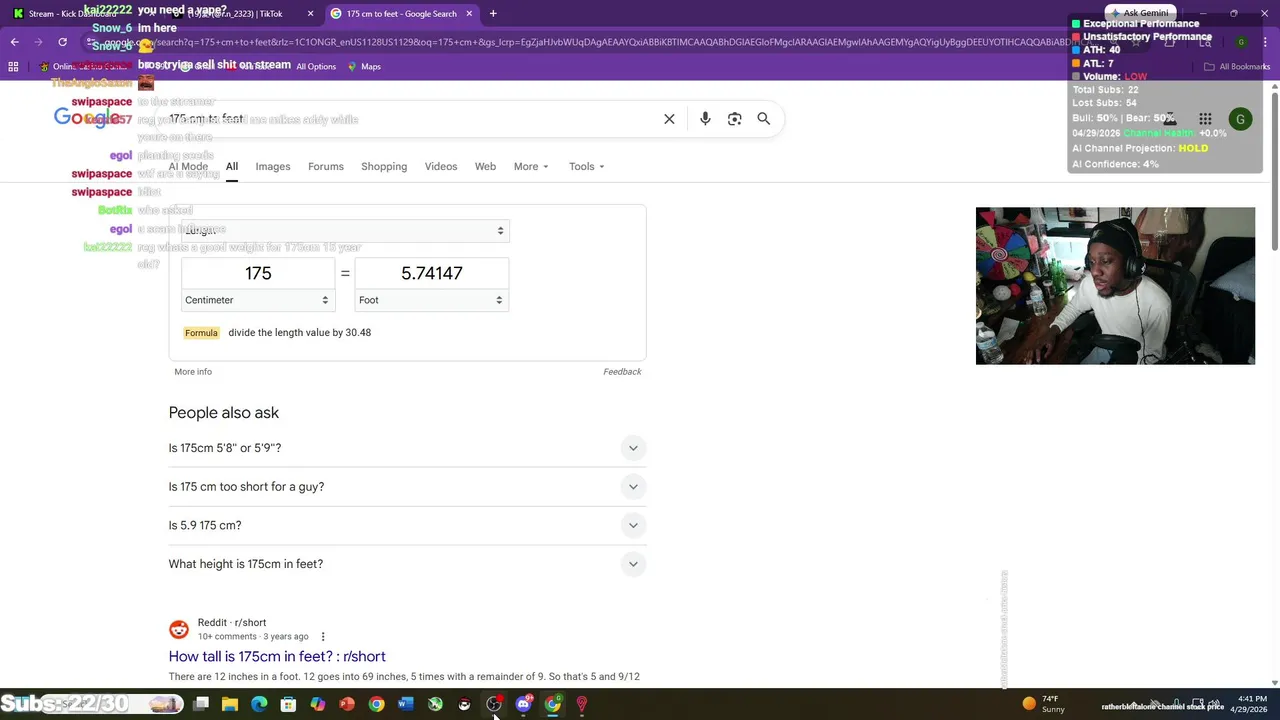The height and width of the screenshot is (720, 1280).
Task: Open OBS Studio from the taskbar
Action: [x=494, y=704]
